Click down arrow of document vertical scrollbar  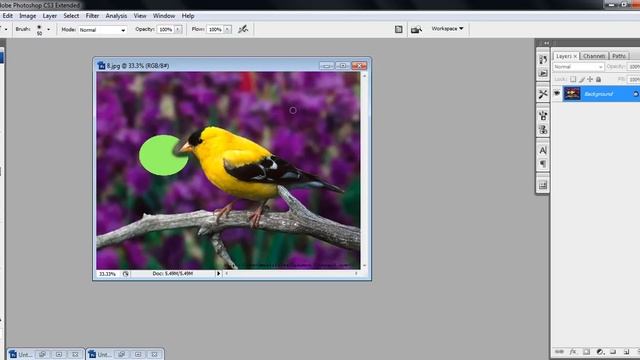pos(364,266)
